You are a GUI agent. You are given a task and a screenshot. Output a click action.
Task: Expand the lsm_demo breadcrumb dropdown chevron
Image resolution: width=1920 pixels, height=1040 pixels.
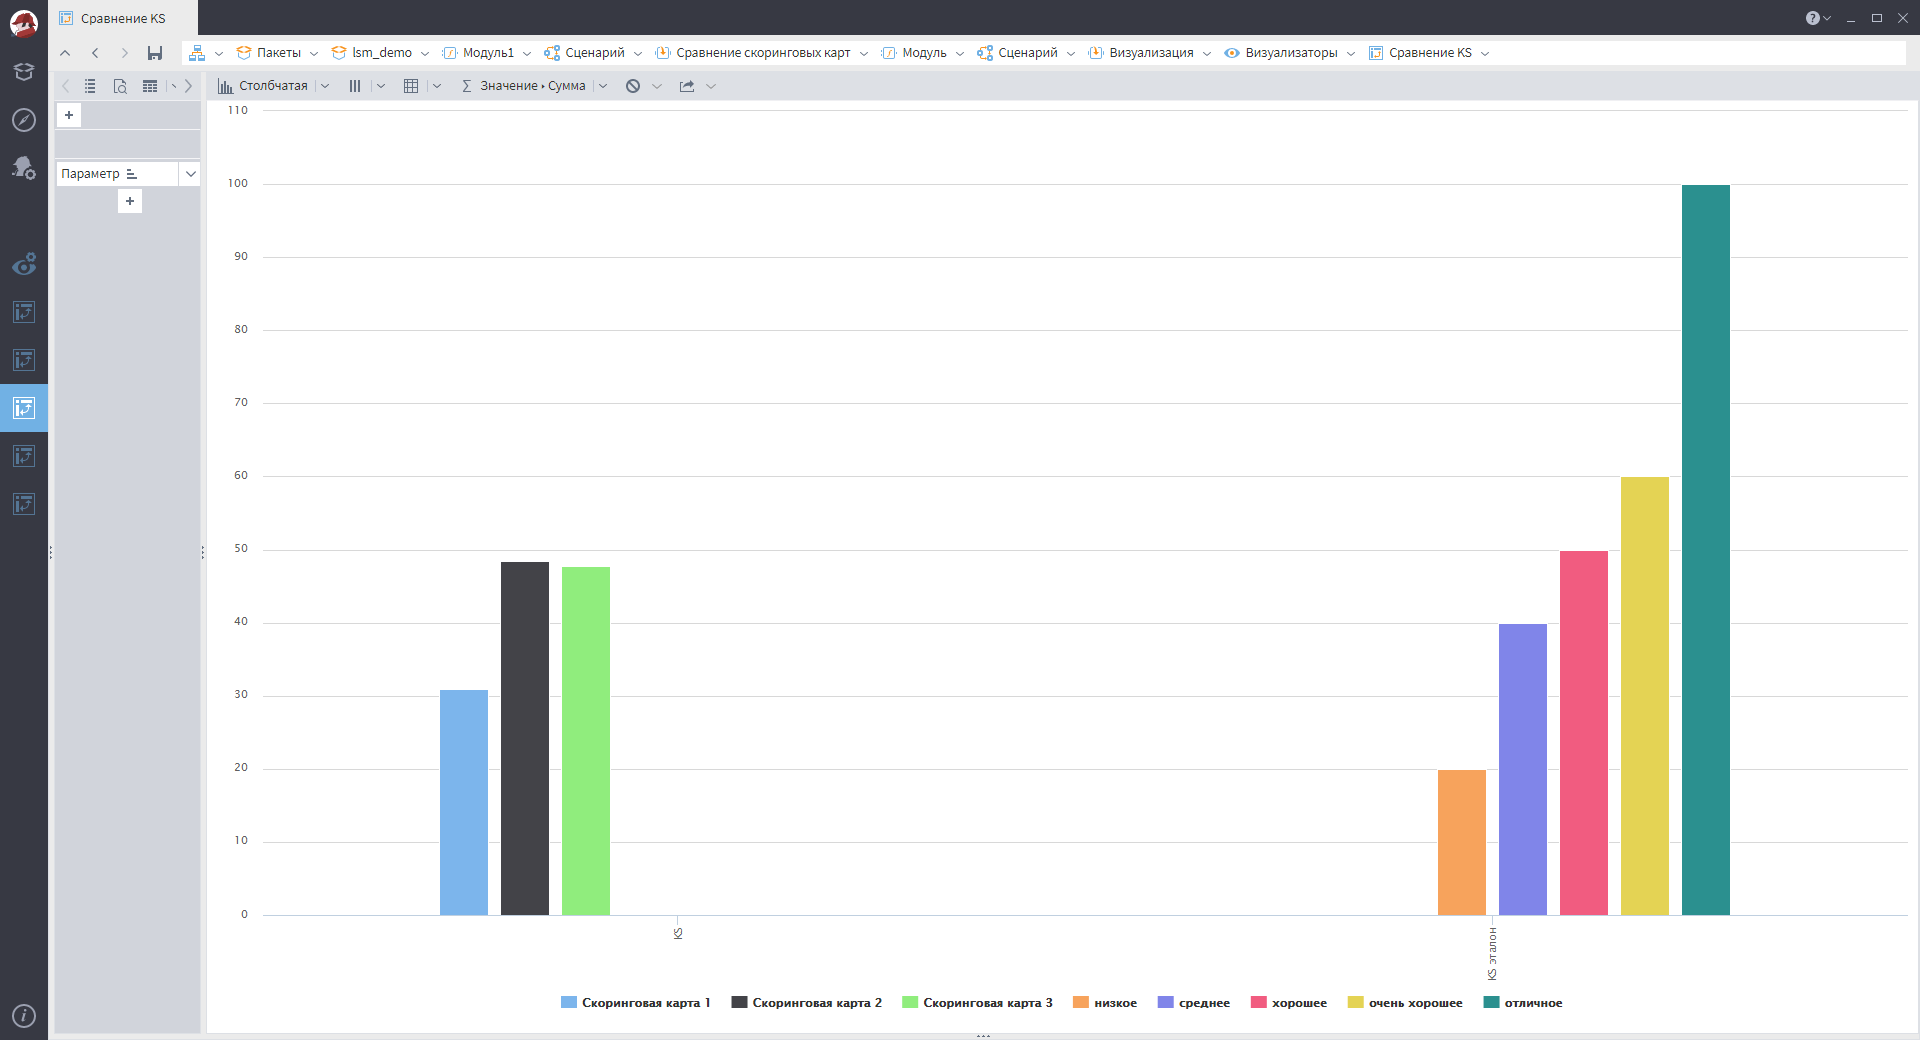pyautogui.click(x=425, y=54)
